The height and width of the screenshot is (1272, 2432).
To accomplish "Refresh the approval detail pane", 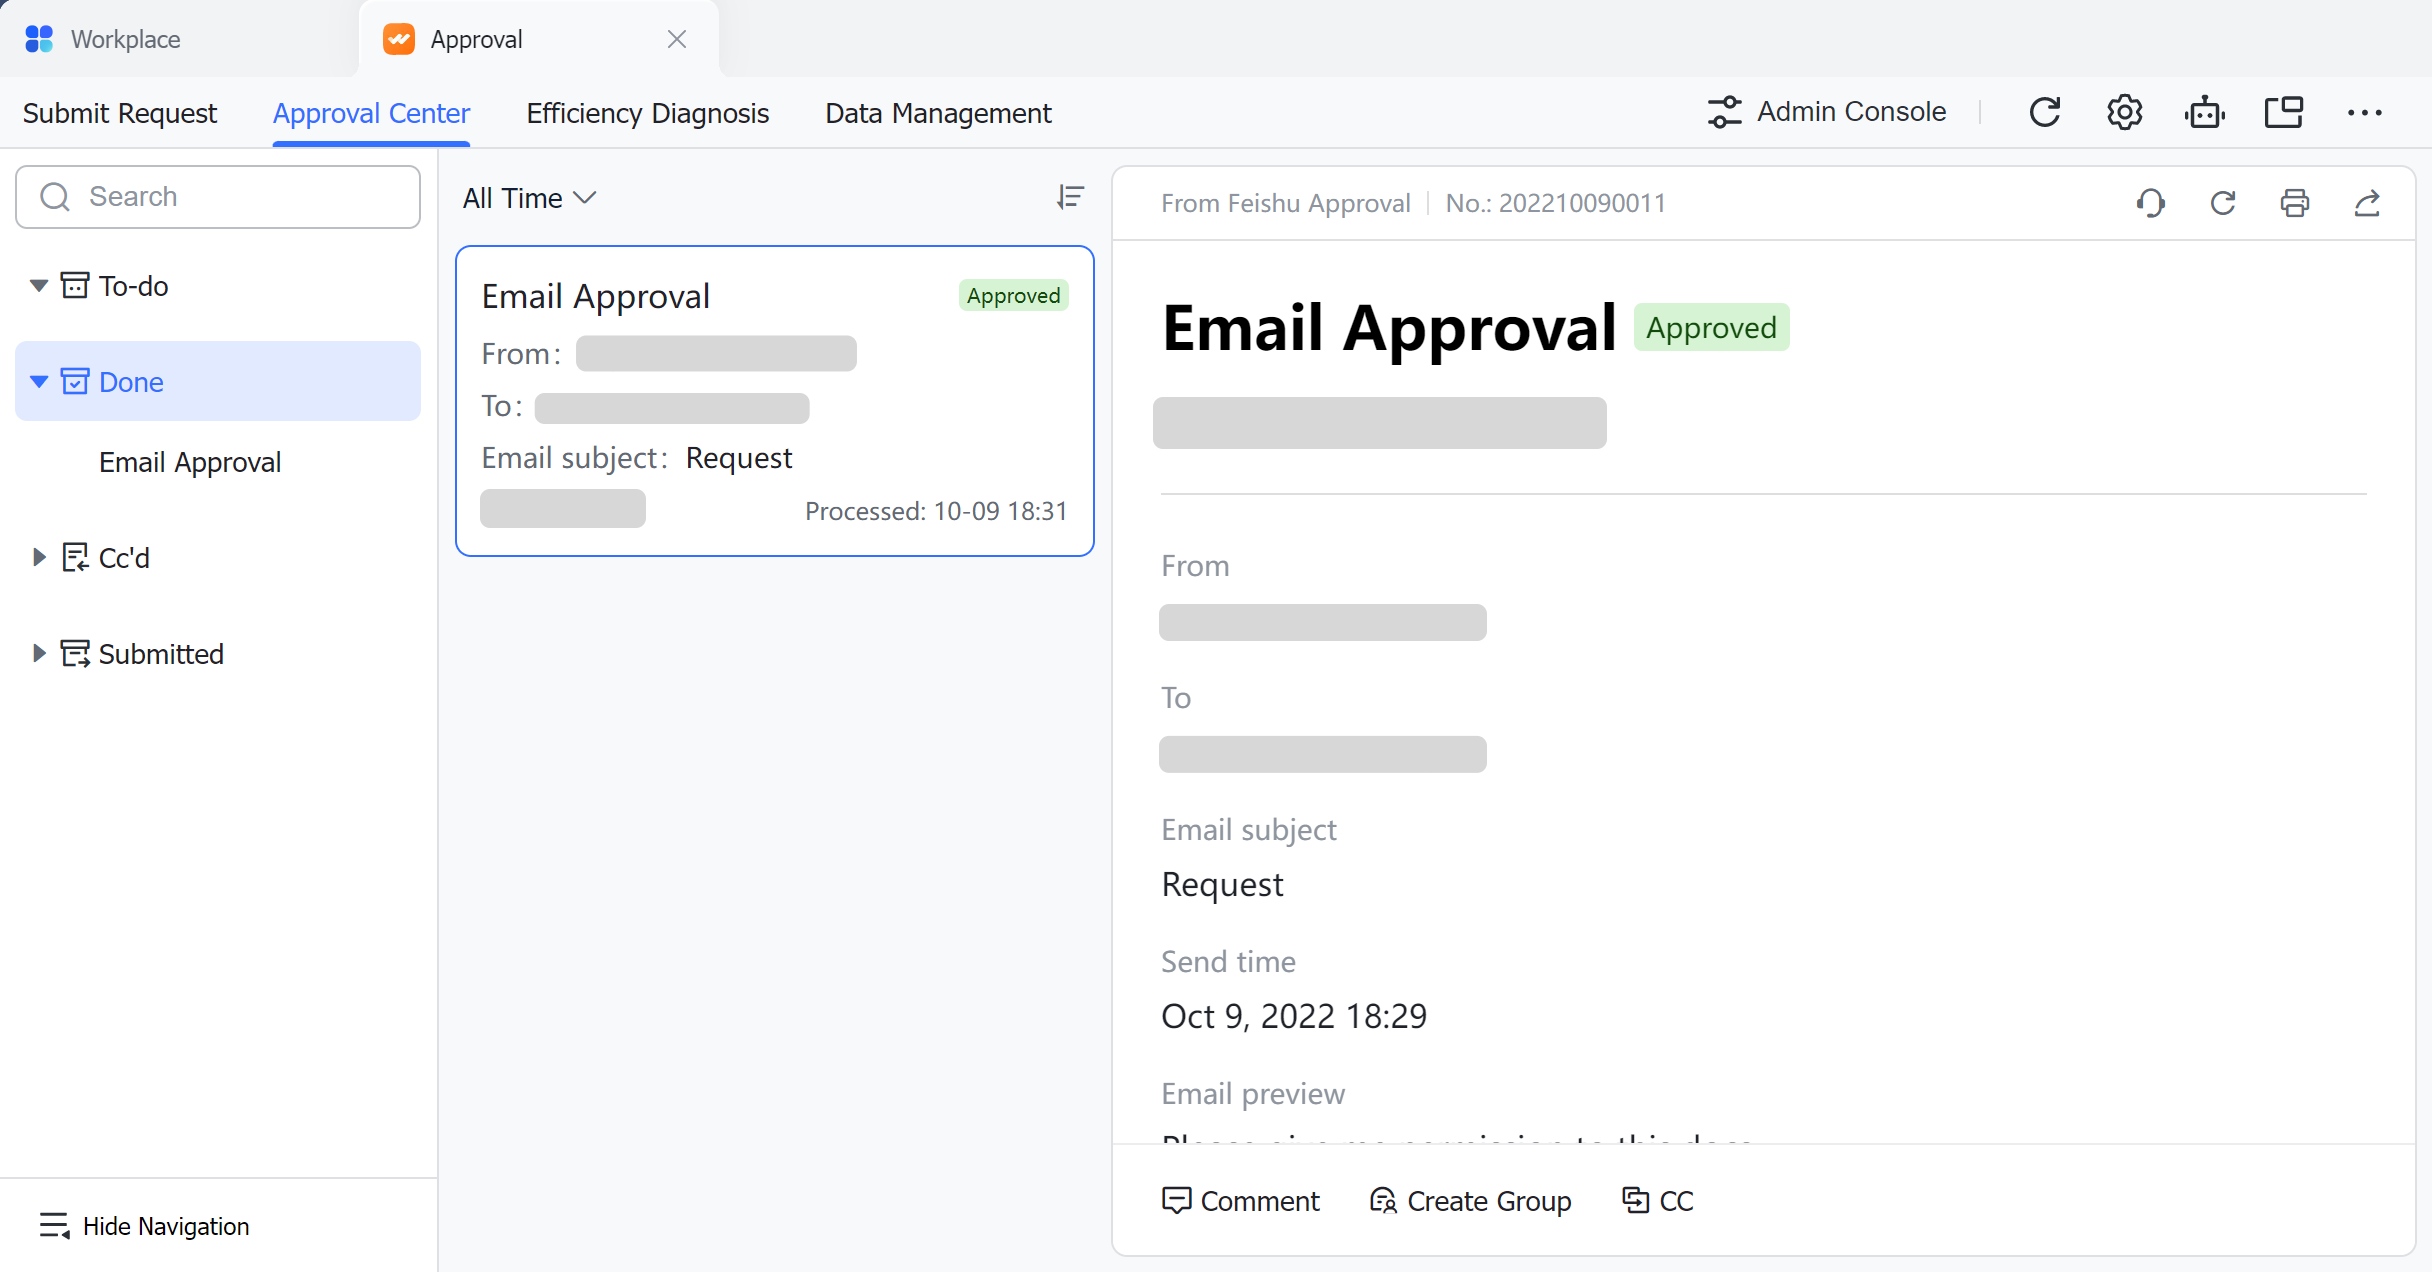I will click(2222, 203).
